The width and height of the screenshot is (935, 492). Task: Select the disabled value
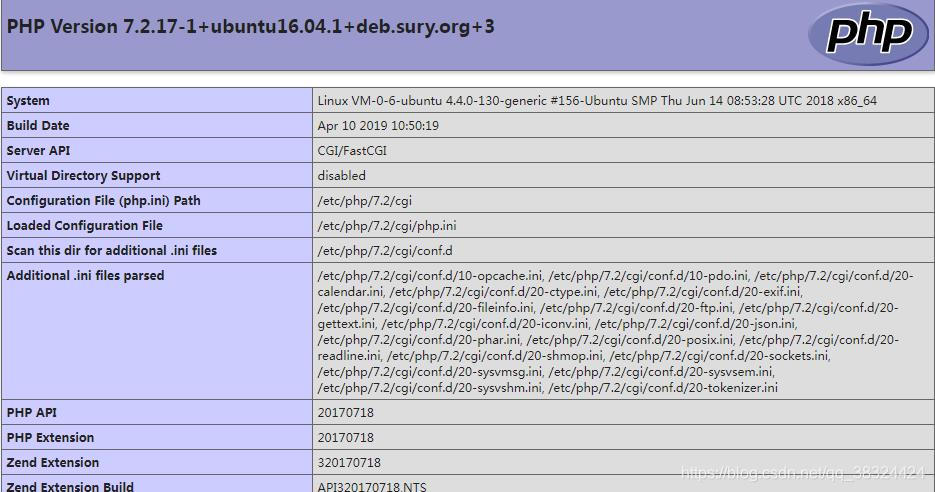342,176
